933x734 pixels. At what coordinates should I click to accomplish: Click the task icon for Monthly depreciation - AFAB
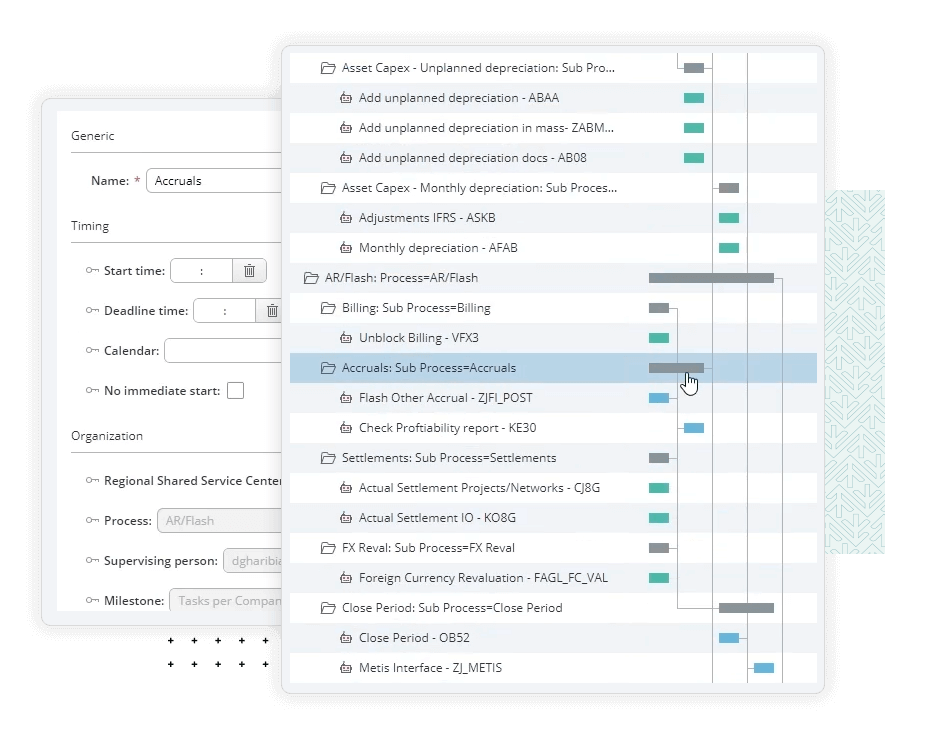coord(346,248)
